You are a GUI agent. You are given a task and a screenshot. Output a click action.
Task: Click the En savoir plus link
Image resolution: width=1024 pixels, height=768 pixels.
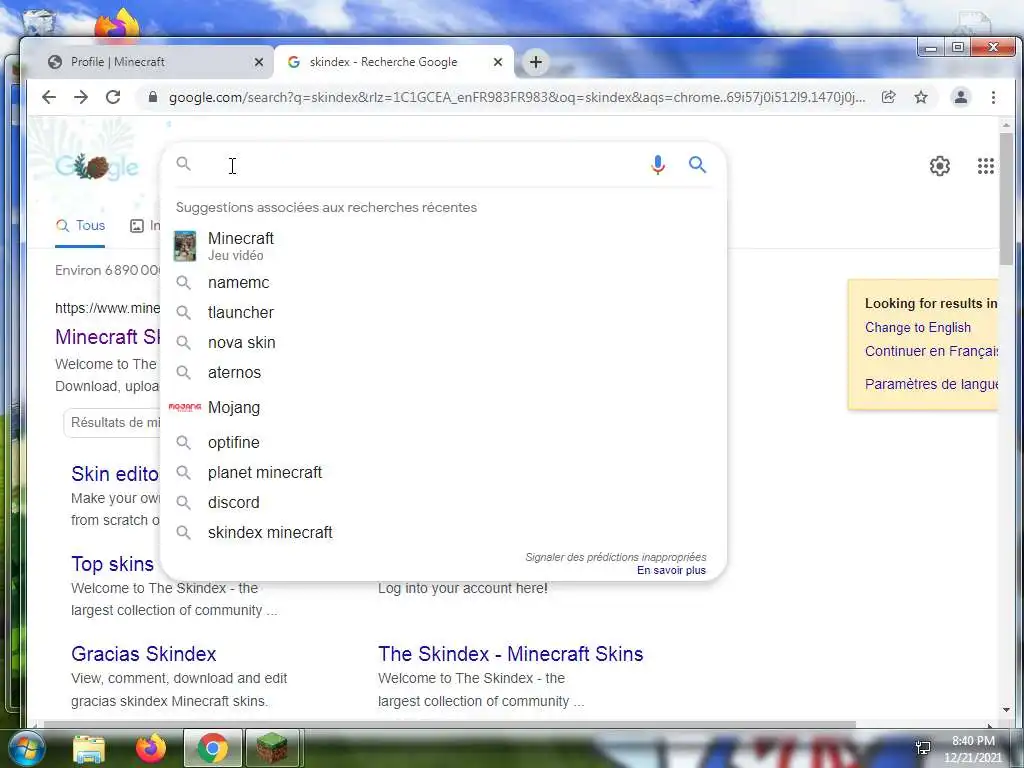[x=671, y=571]
